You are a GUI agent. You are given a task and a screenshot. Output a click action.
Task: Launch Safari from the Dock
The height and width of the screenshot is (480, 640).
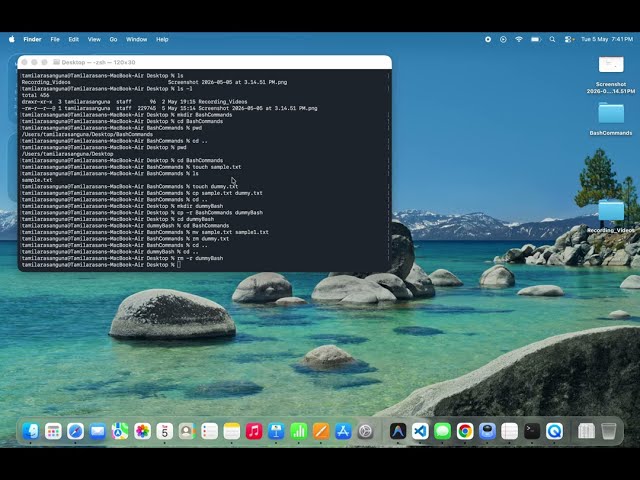click(76, 431)
